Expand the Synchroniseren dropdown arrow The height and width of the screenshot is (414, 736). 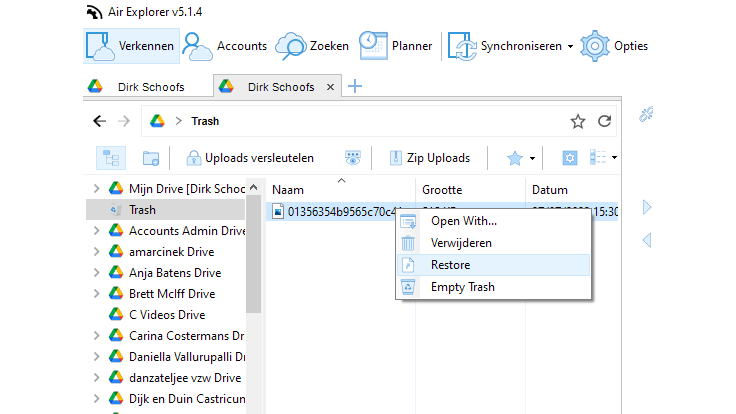click(x=570, y=46)
